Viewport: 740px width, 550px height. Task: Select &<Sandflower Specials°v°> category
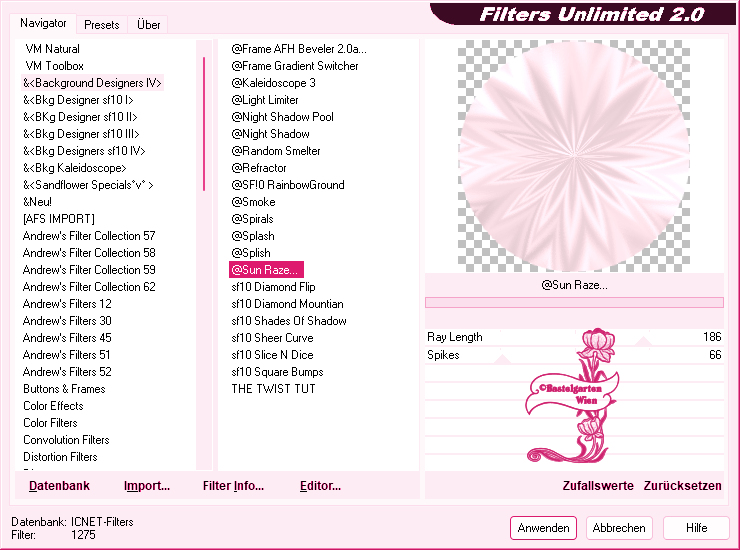(88, 185)
